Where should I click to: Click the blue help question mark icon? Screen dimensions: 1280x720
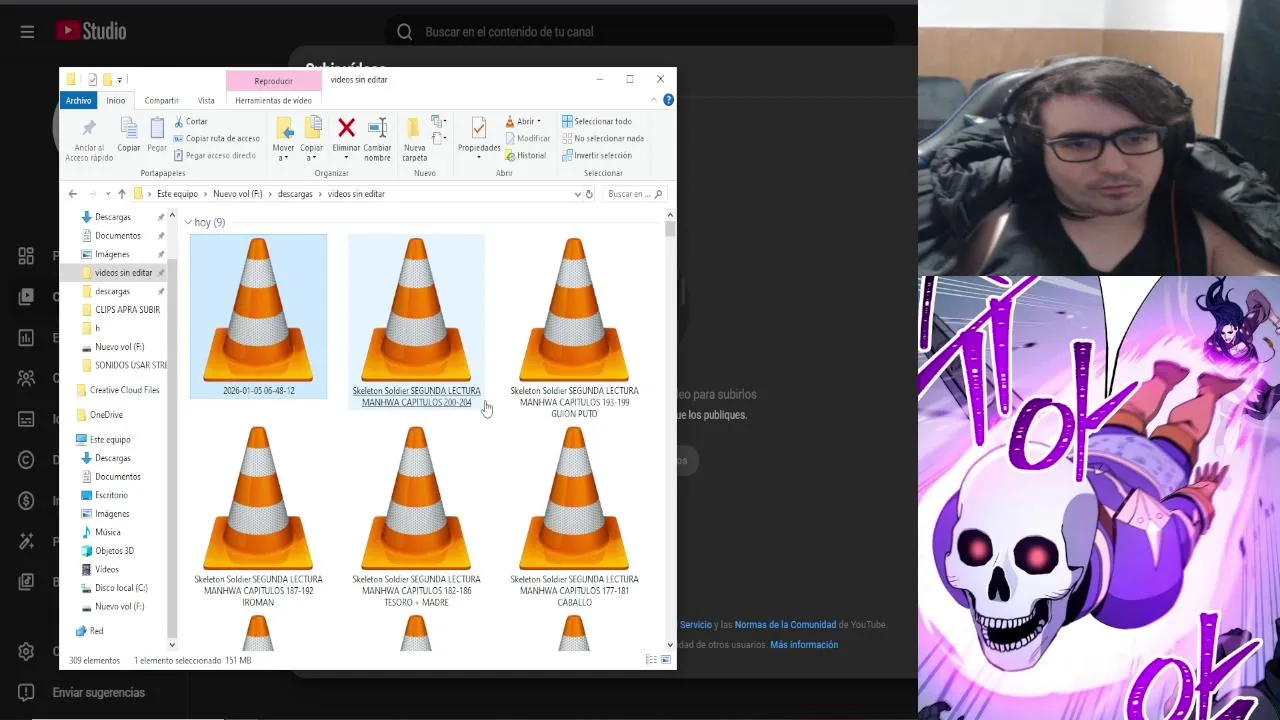click(668, 100)
